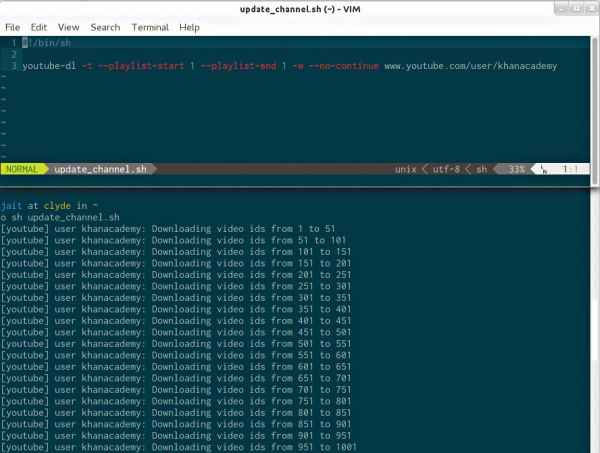Click output line 'from 701 to 751'
This screenshot has height=453, width=600.
[176, 389]
